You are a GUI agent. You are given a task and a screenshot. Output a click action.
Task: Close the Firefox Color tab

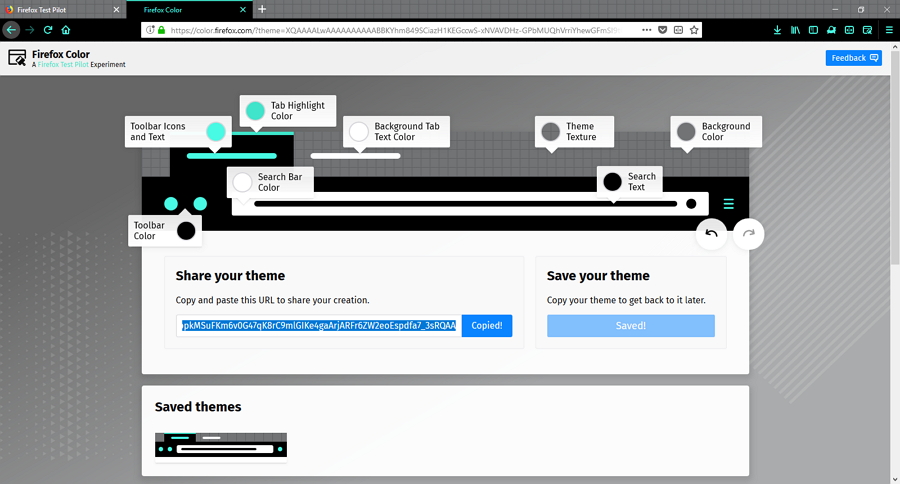click(x=243, y=10)
